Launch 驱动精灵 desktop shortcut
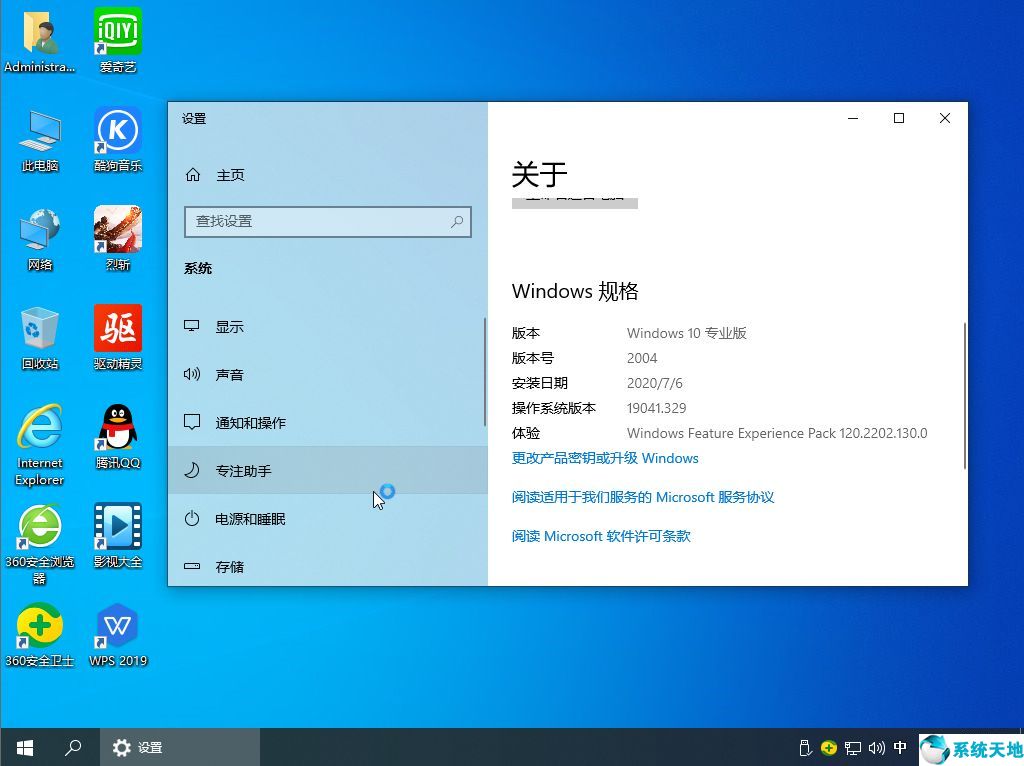 [x=118, y=338]
